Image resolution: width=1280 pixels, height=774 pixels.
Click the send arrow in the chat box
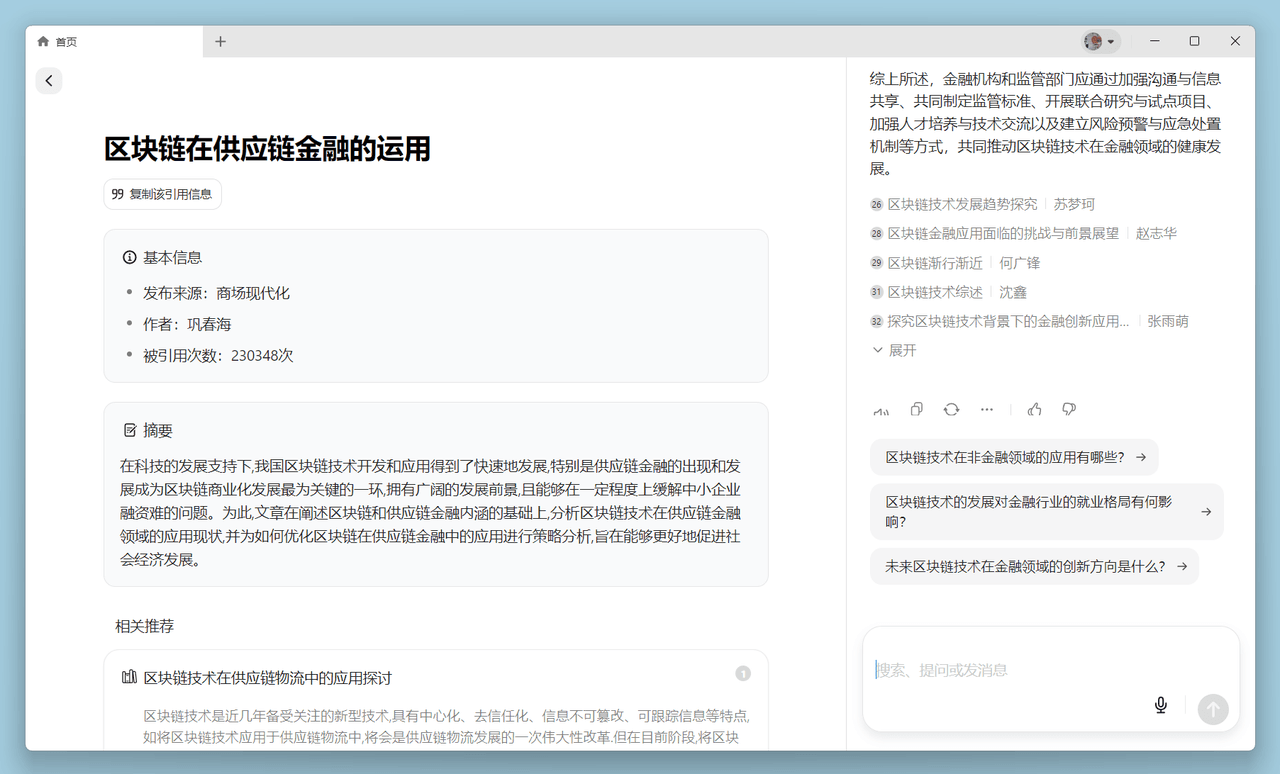click(1212, 708)
